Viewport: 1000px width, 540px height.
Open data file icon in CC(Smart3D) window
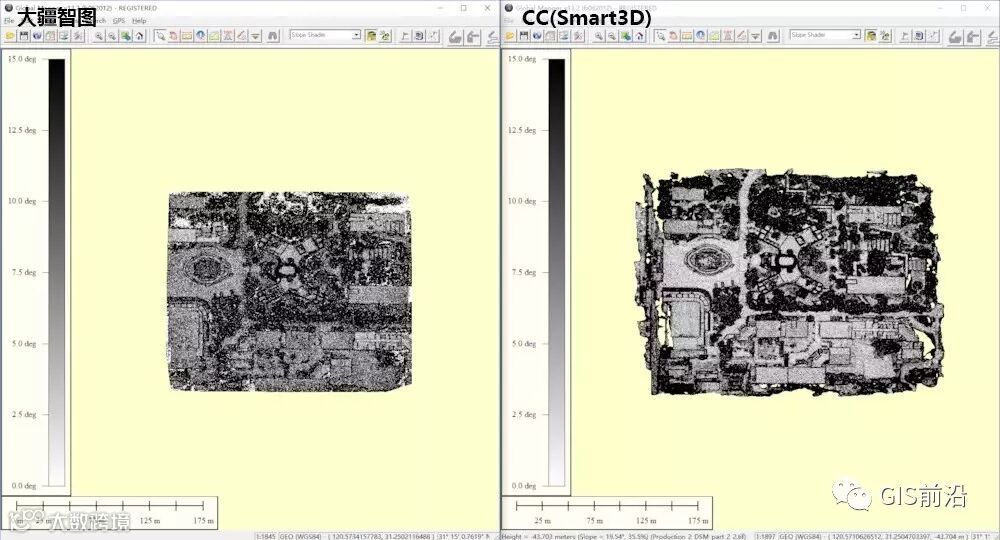click(510, 36)
